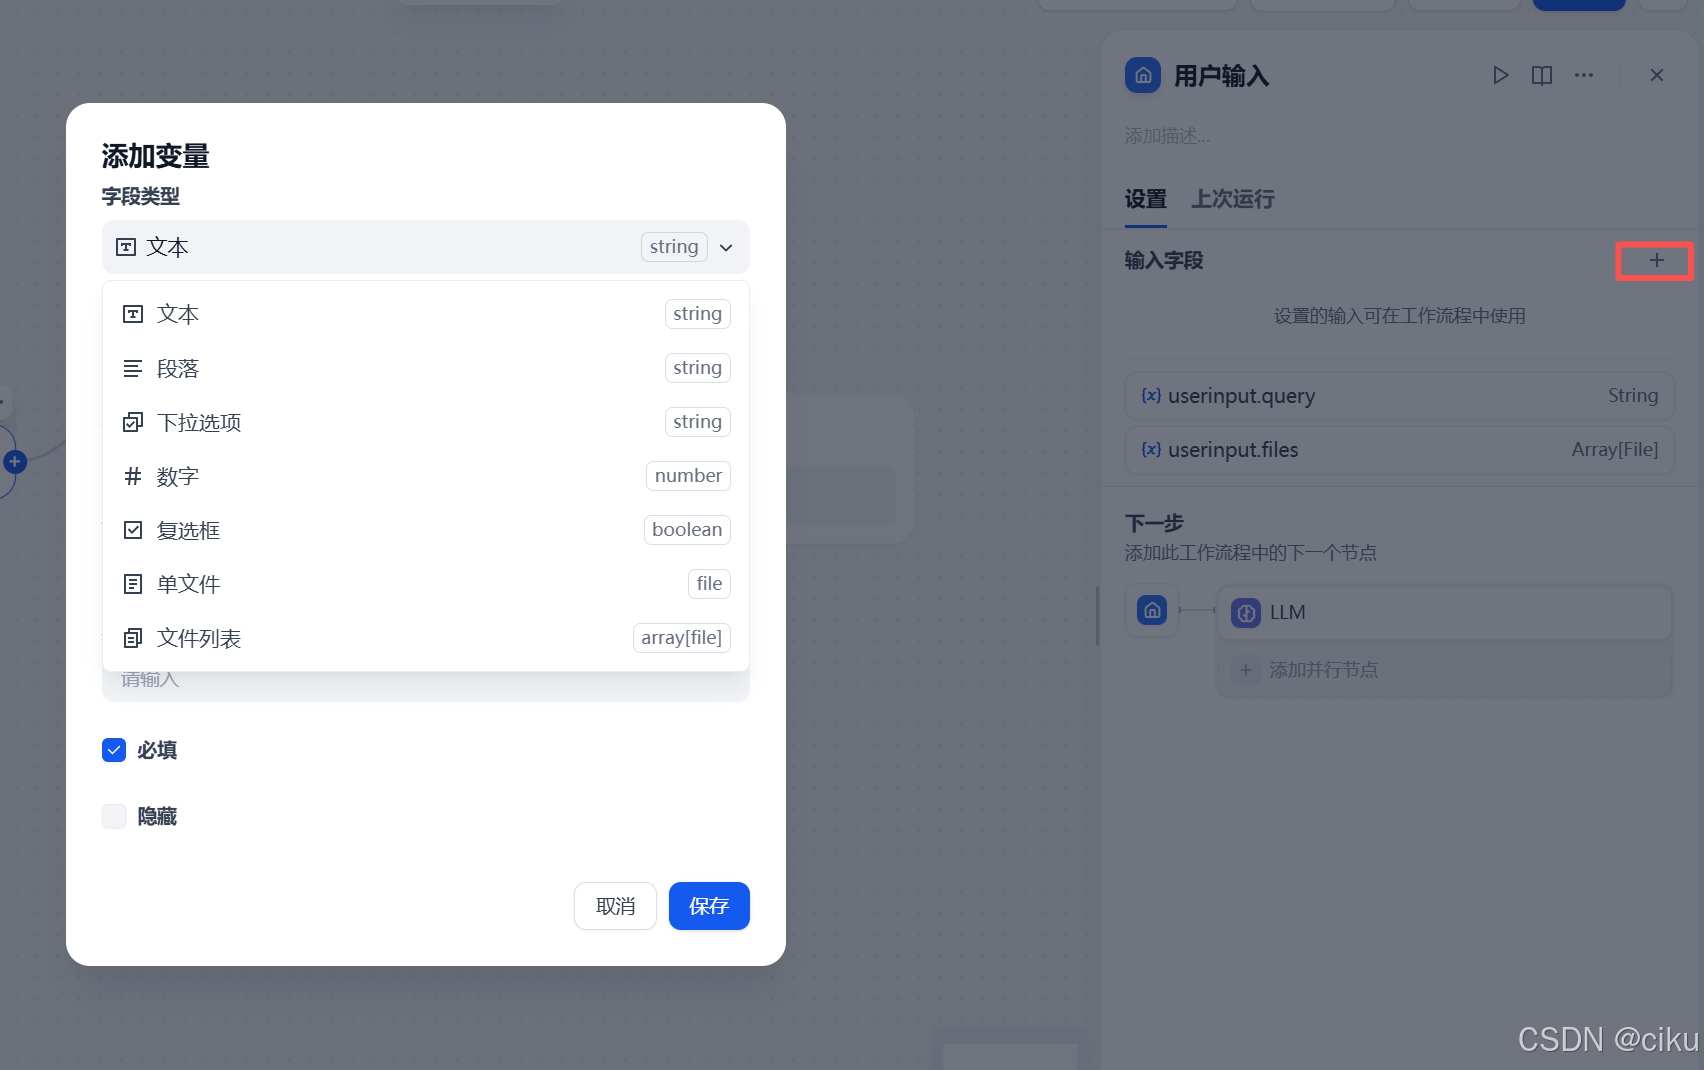This screenshot has height=1070, width=1704.
Task: Click the 请输入 input field
Action: [x=426, y=682]
